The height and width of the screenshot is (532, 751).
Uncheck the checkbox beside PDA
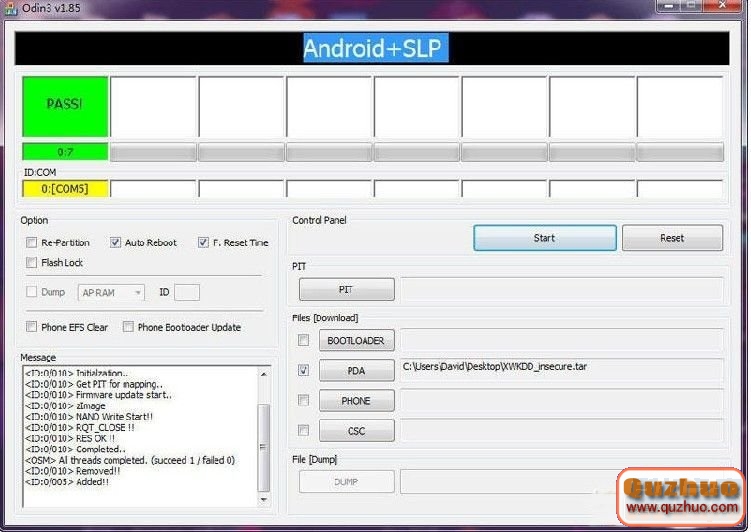click(x=303, y=370)
